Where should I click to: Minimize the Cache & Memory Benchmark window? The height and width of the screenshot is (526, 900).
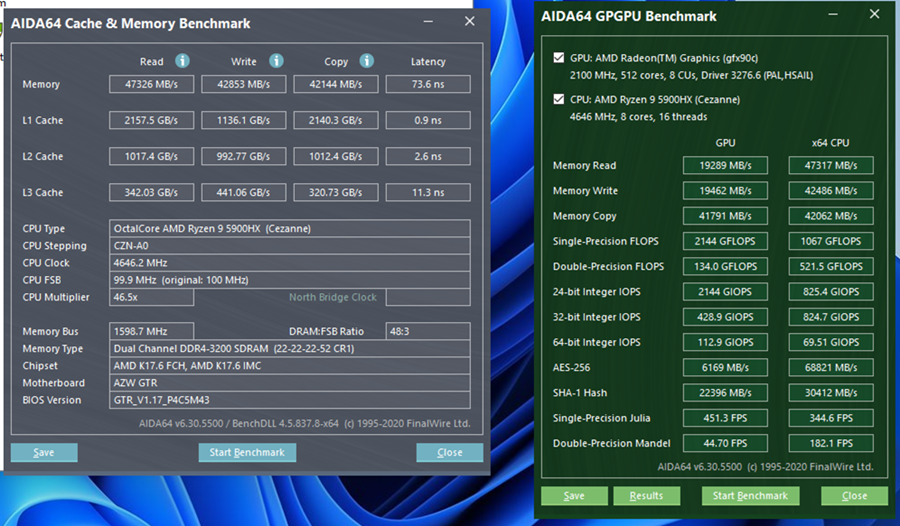coord(428,22)
